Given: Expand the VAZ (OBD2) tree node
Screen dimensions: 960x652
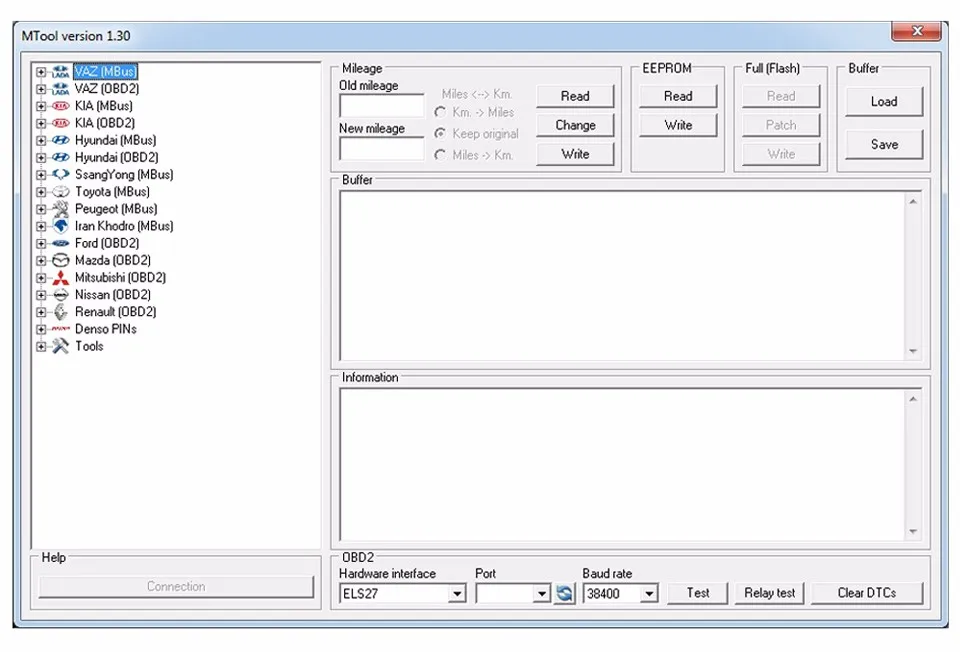Looking at the screenshot, I should [41, 89].
